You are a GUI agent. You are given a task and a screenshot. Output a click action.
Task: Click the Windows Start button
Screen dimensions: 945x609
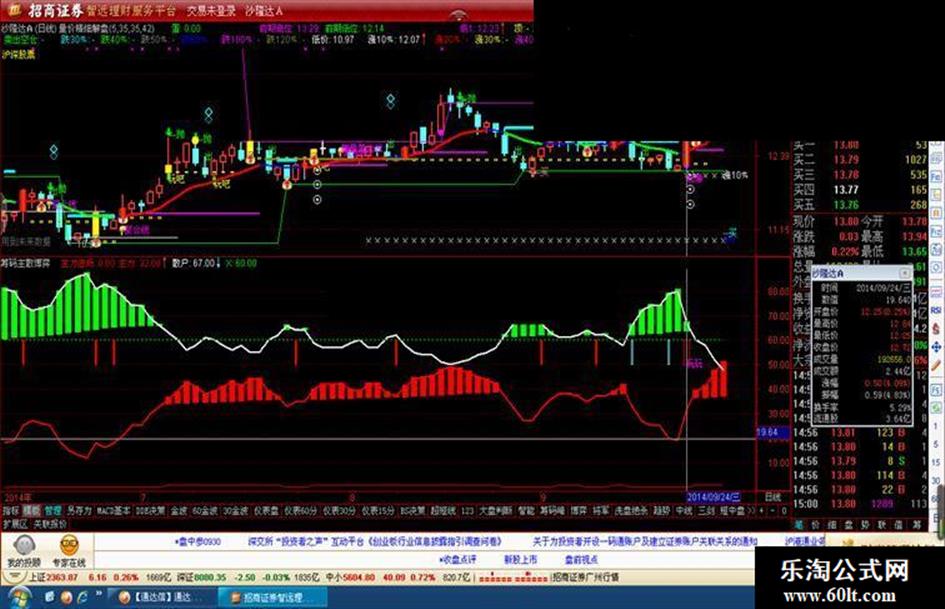18,598
